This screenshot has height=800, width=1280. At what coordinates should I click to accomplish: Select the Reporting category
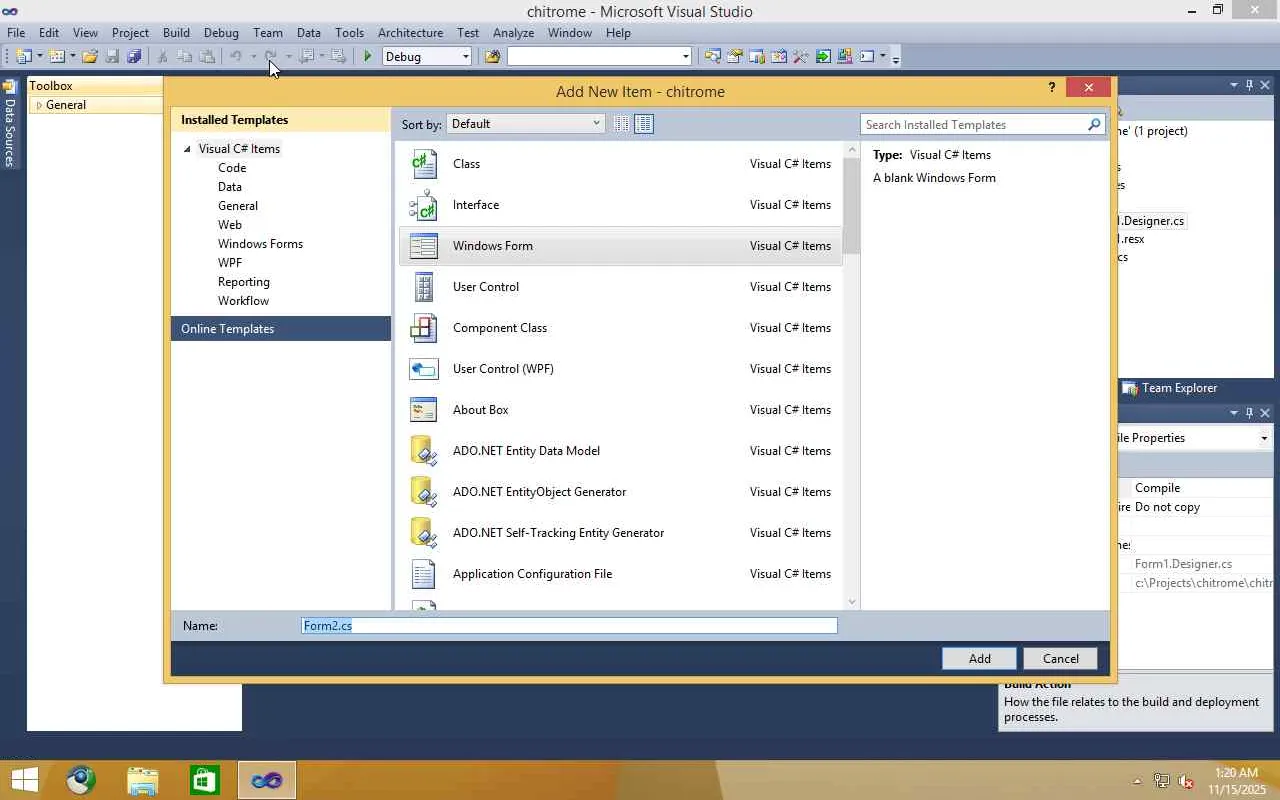[244, 282]
